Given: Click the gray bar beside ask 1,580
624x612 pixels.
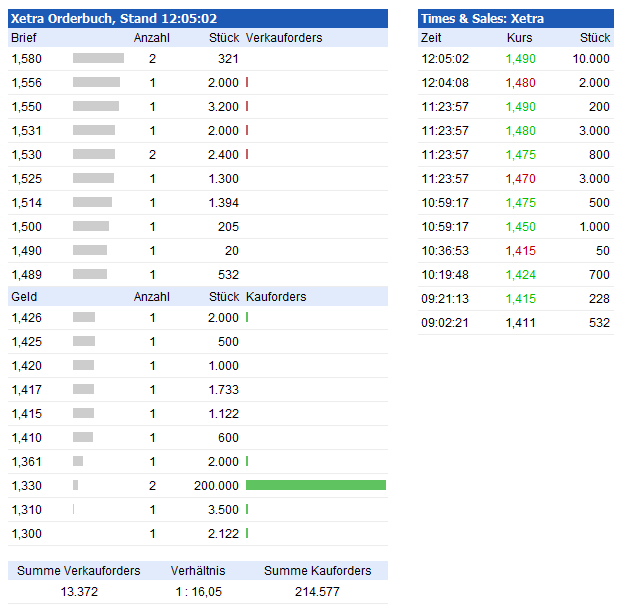Looking at the screenshot, I should pyautogui.click(x=98, y=59).
